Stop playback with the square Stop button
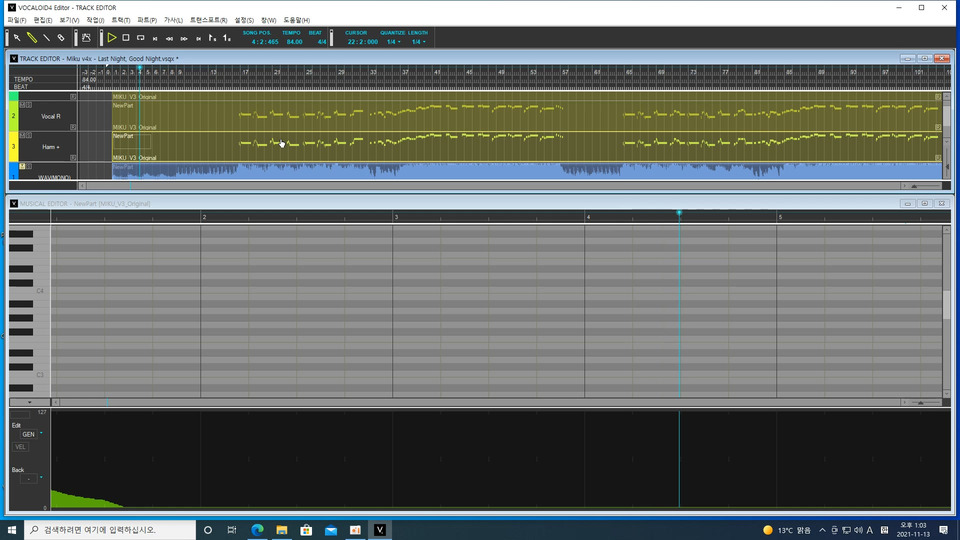 coord(126,38)
